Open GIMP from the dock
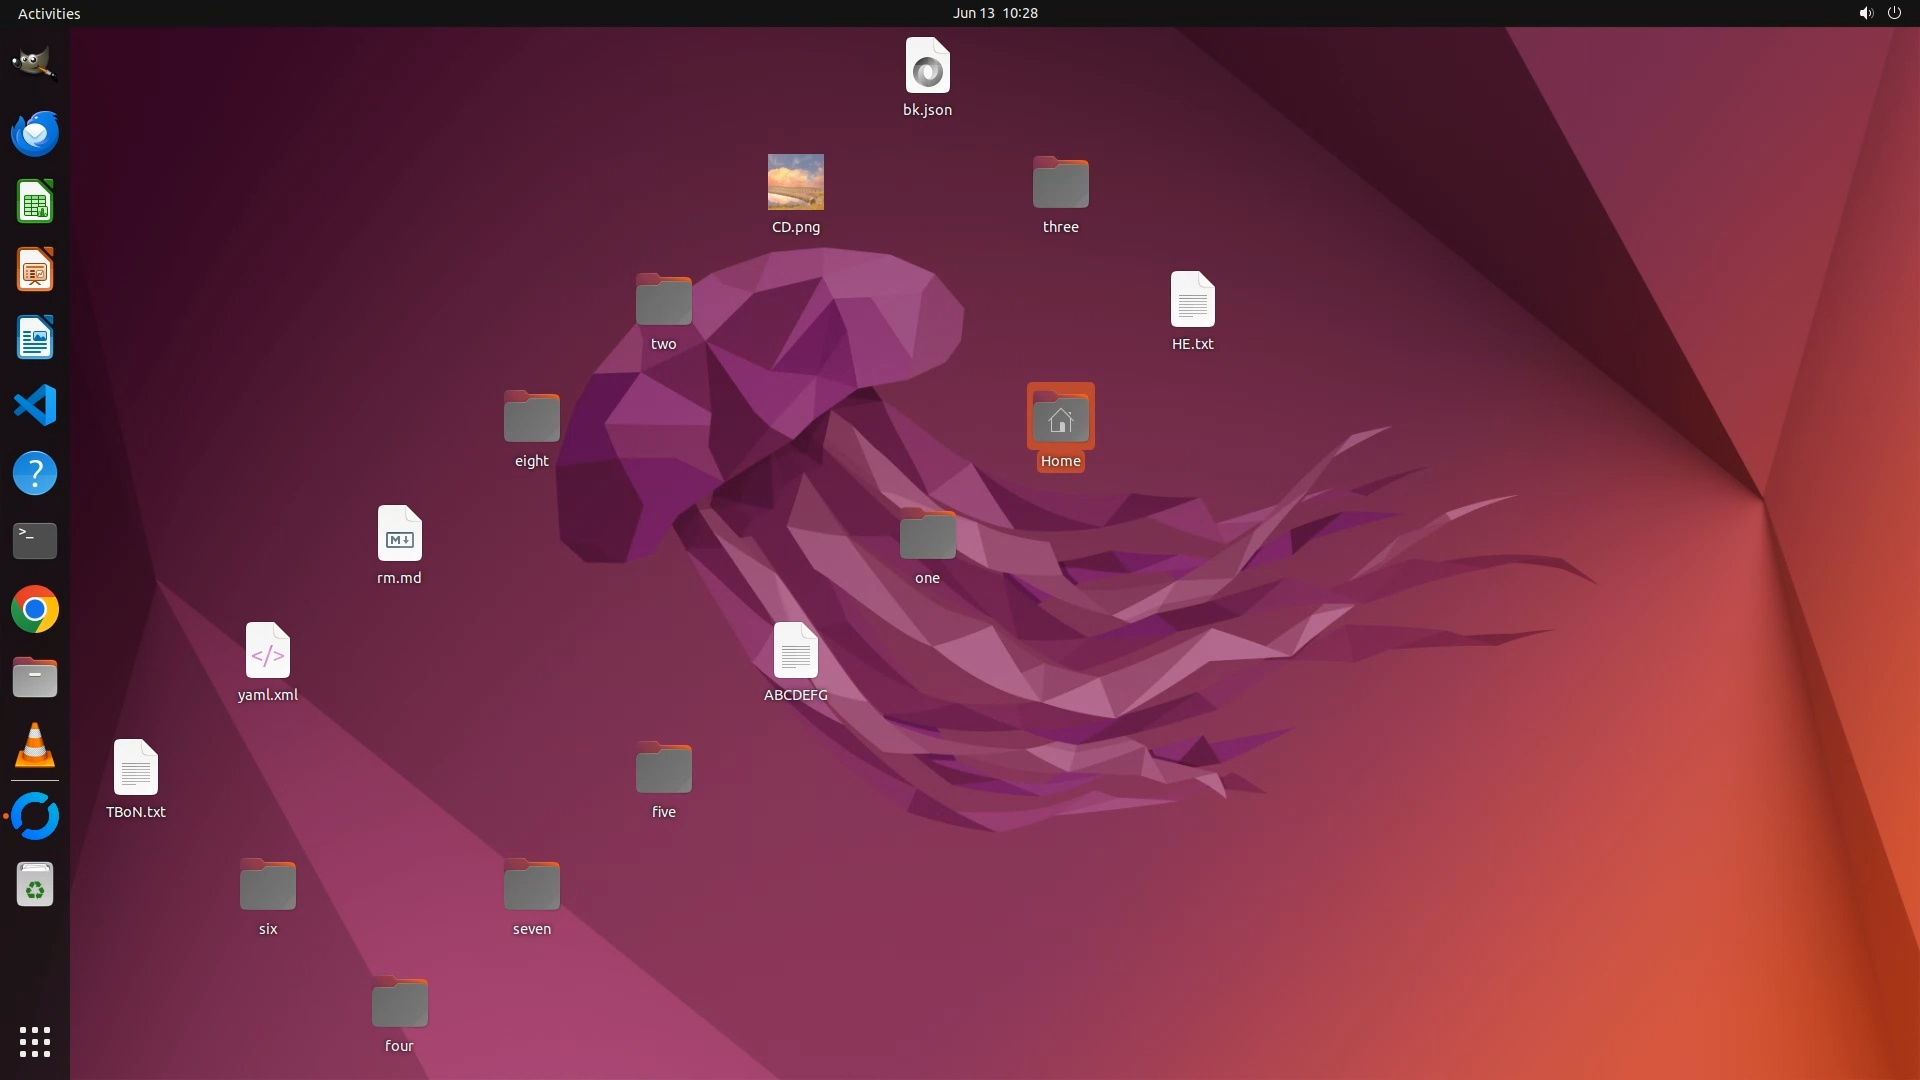1920x1080 pixels. click(35, 64)
